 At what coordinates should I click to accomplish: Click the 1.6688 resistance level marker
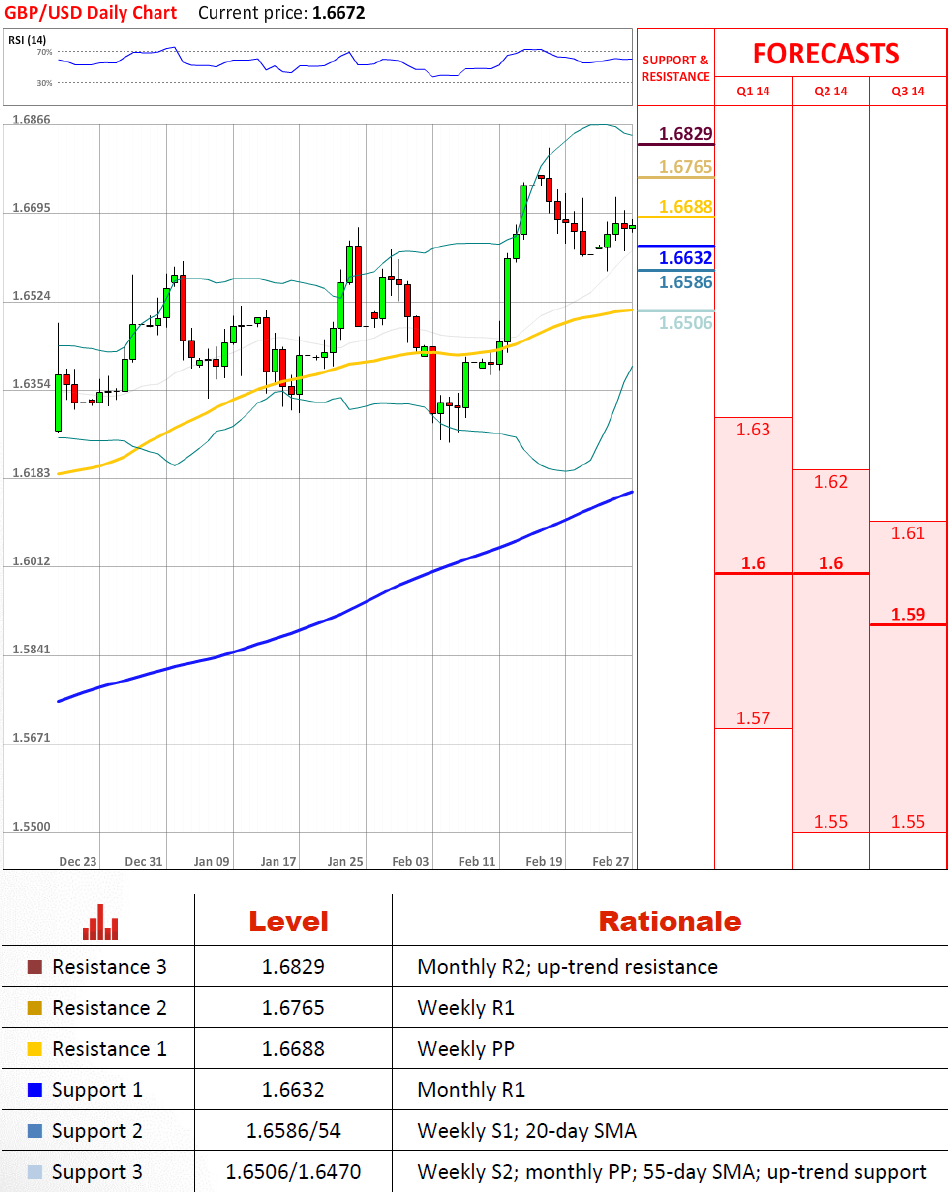click(686, 207)
